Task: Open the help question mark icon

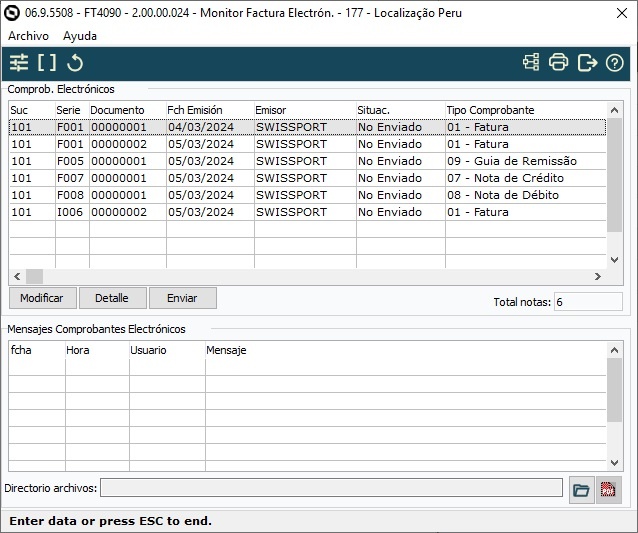Action: click(x=614, y=63)
